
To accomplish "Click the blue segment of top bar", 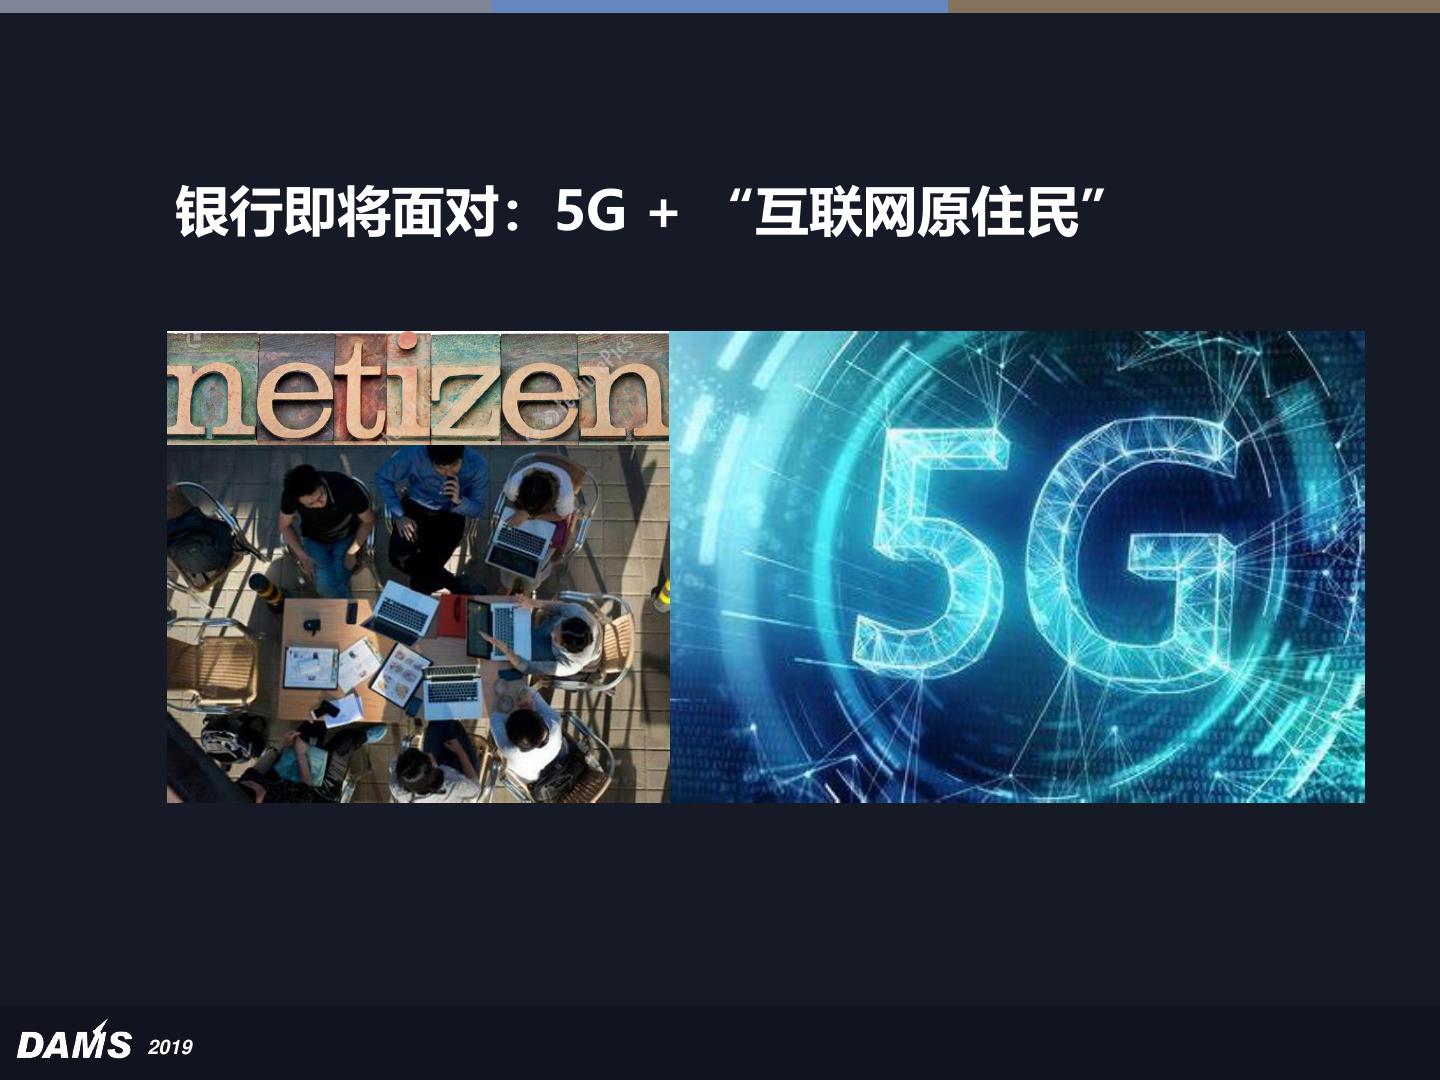I will tap(719, 6).
